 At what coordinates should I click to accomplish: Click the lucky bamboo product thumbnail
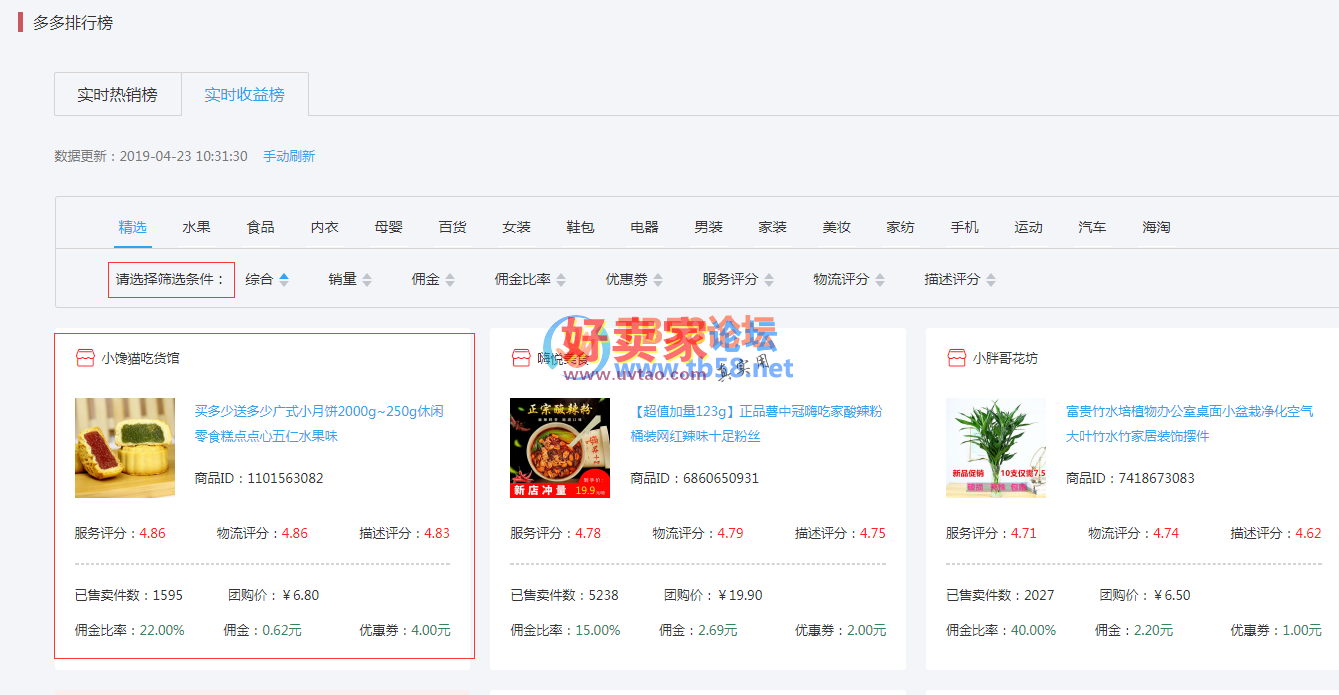(x=995, y=448)
